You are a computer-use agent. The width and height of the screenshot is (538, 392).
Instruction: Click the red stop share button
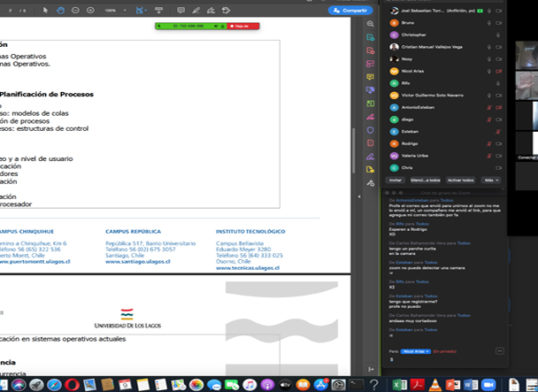(x=243, y=26)
